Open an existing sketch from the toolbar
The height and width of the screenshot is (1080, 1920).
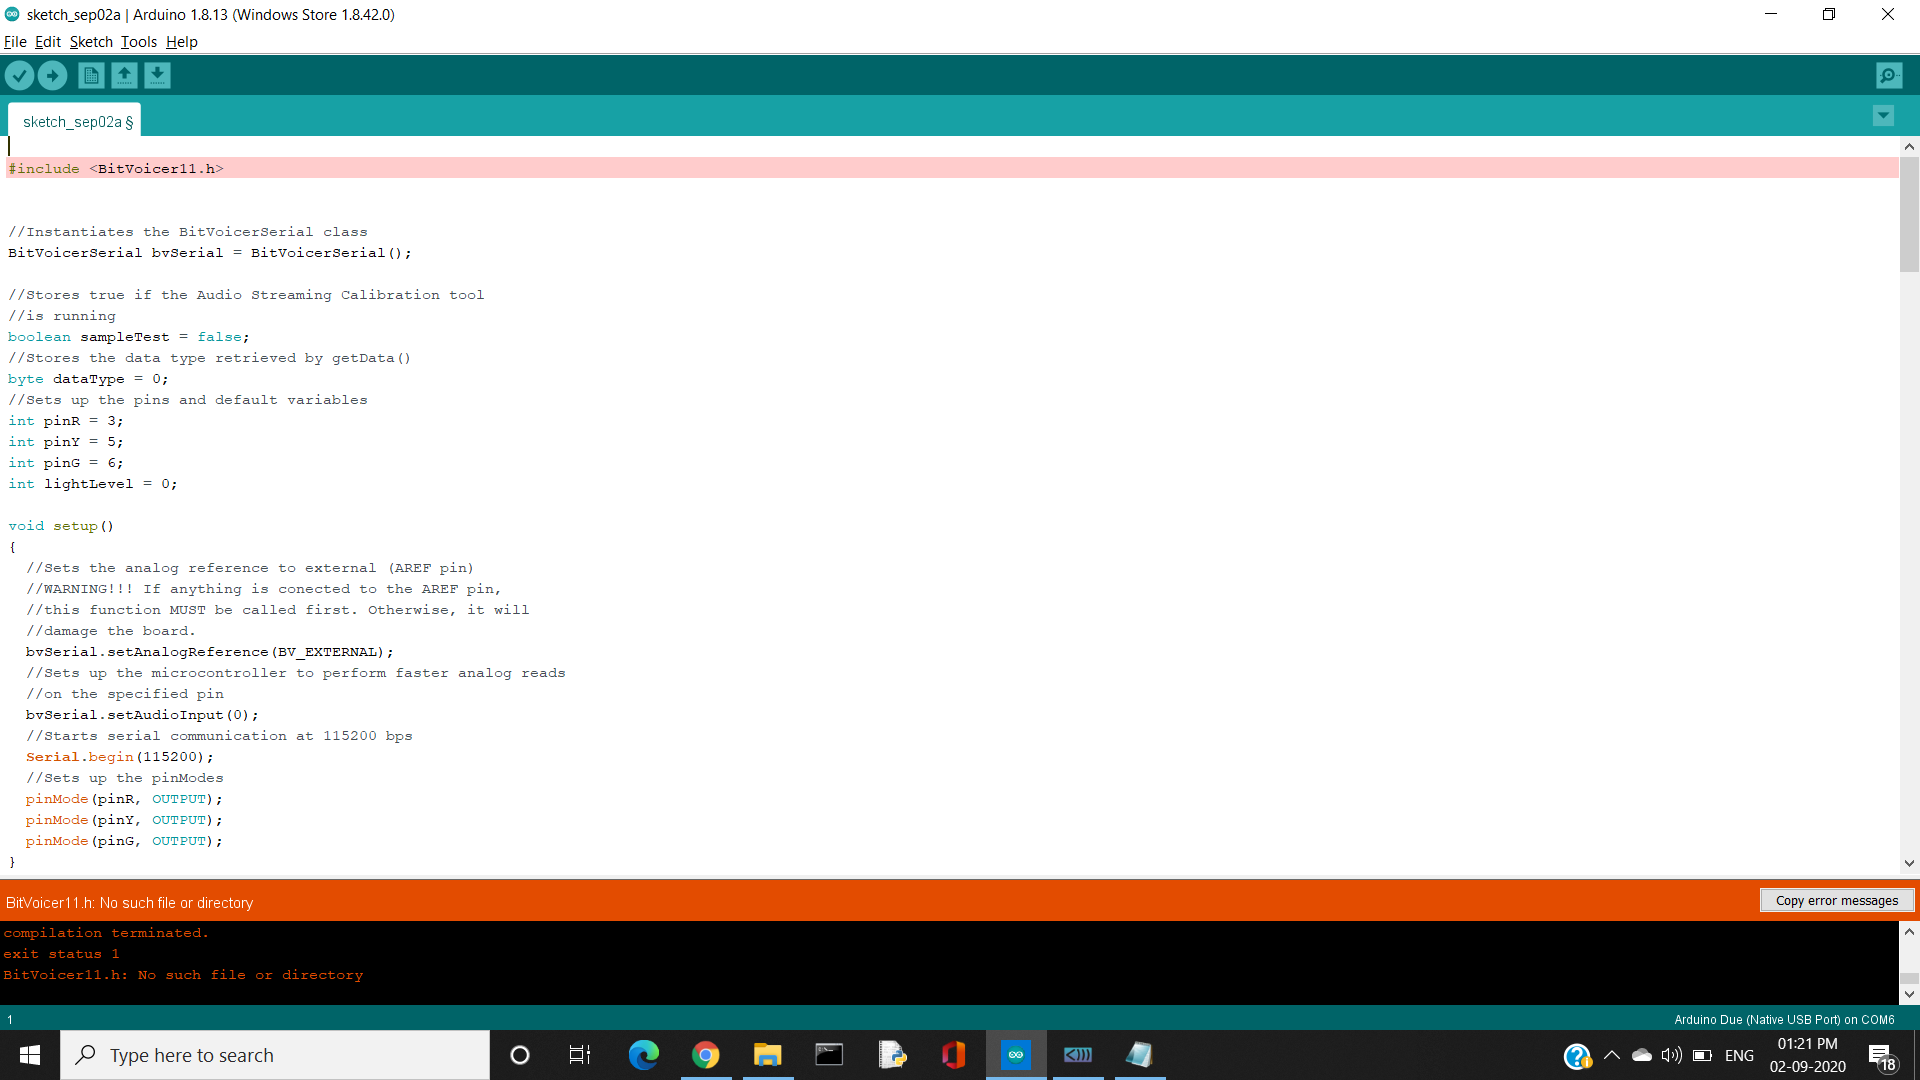coord(124,75)
